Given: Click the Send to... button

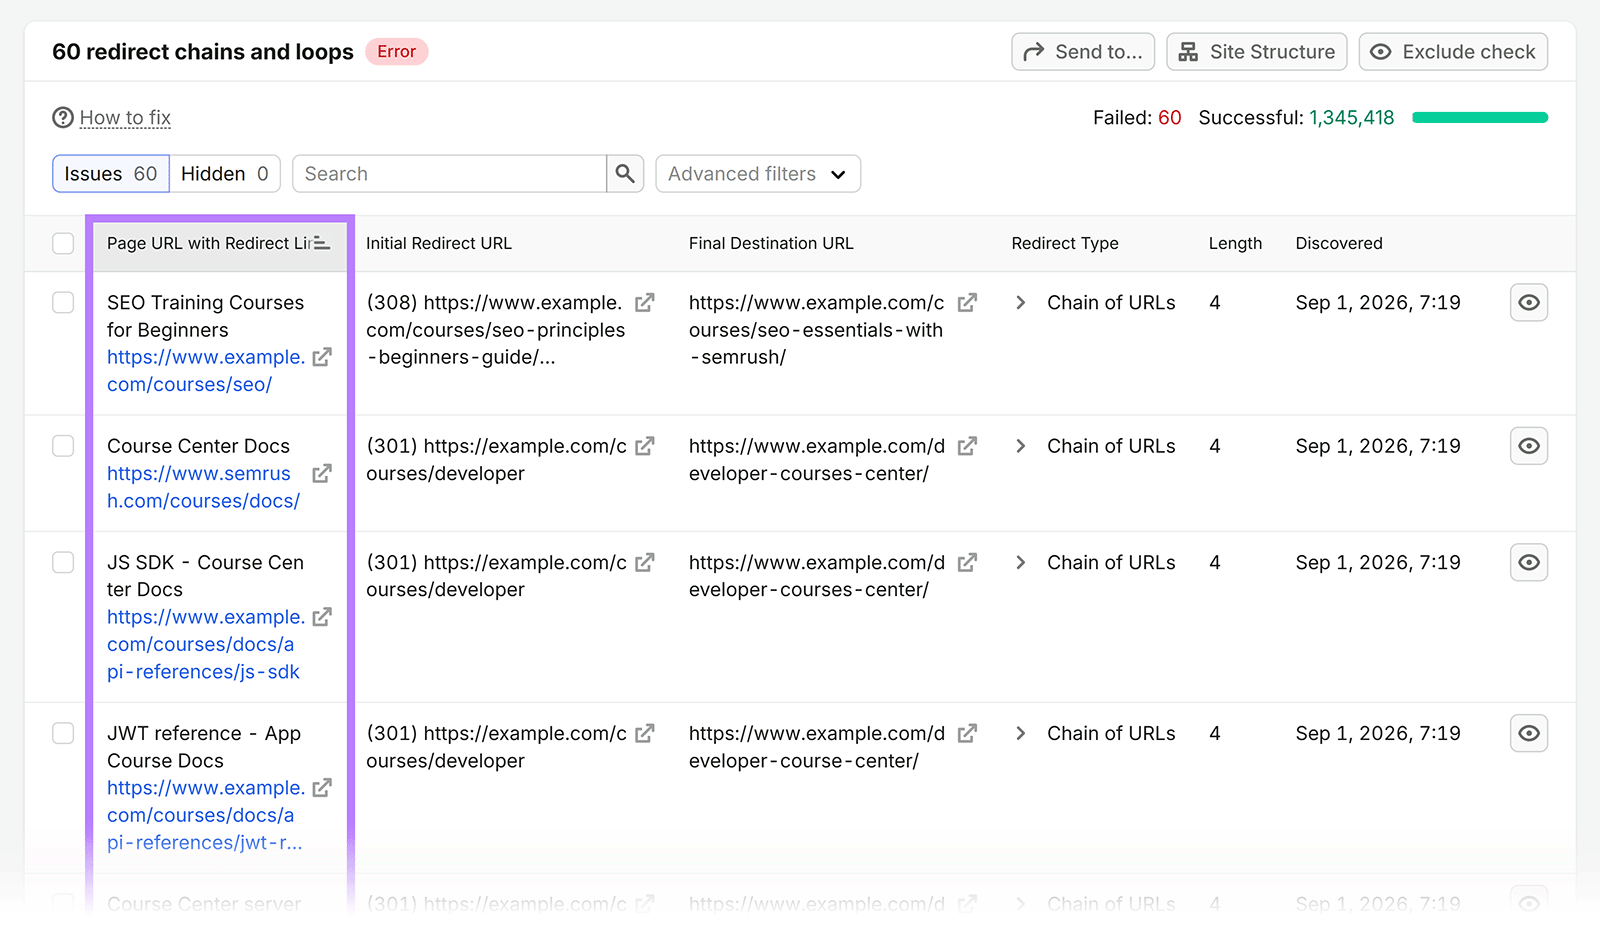Looking at the screenshot, I should (1083, 52).
